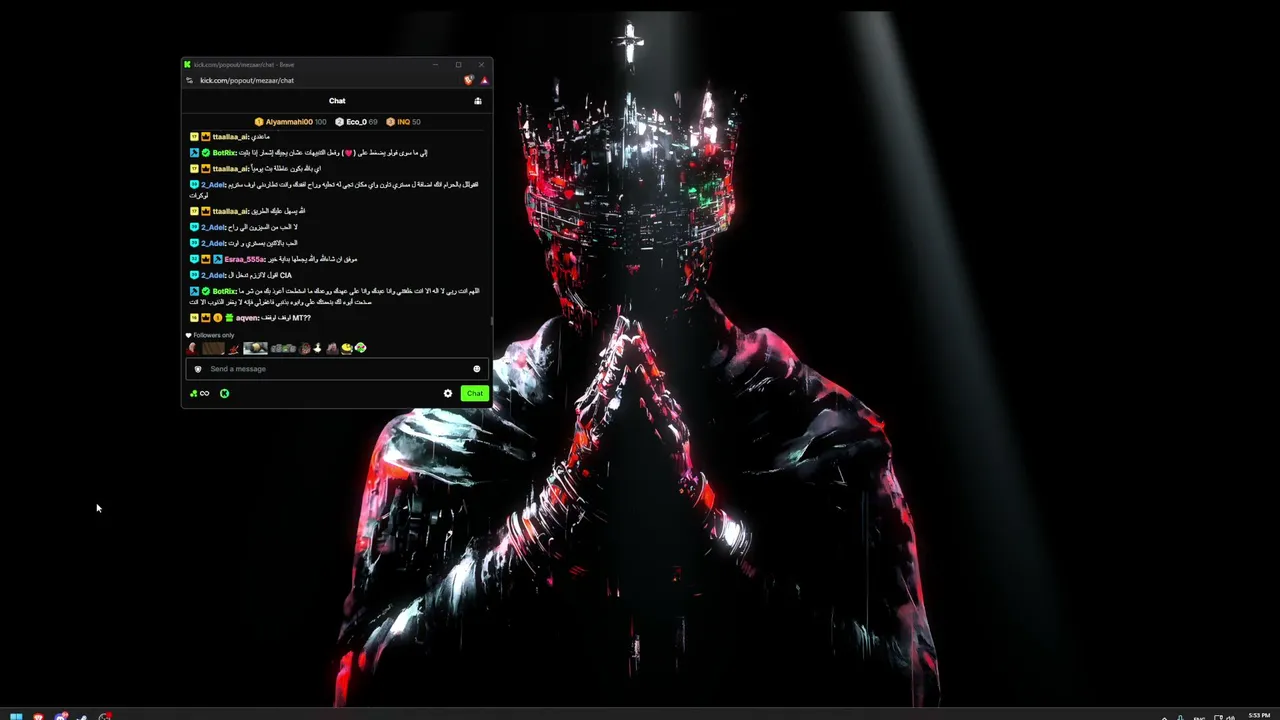Click the verified badge on the last BotRix message

205,291
